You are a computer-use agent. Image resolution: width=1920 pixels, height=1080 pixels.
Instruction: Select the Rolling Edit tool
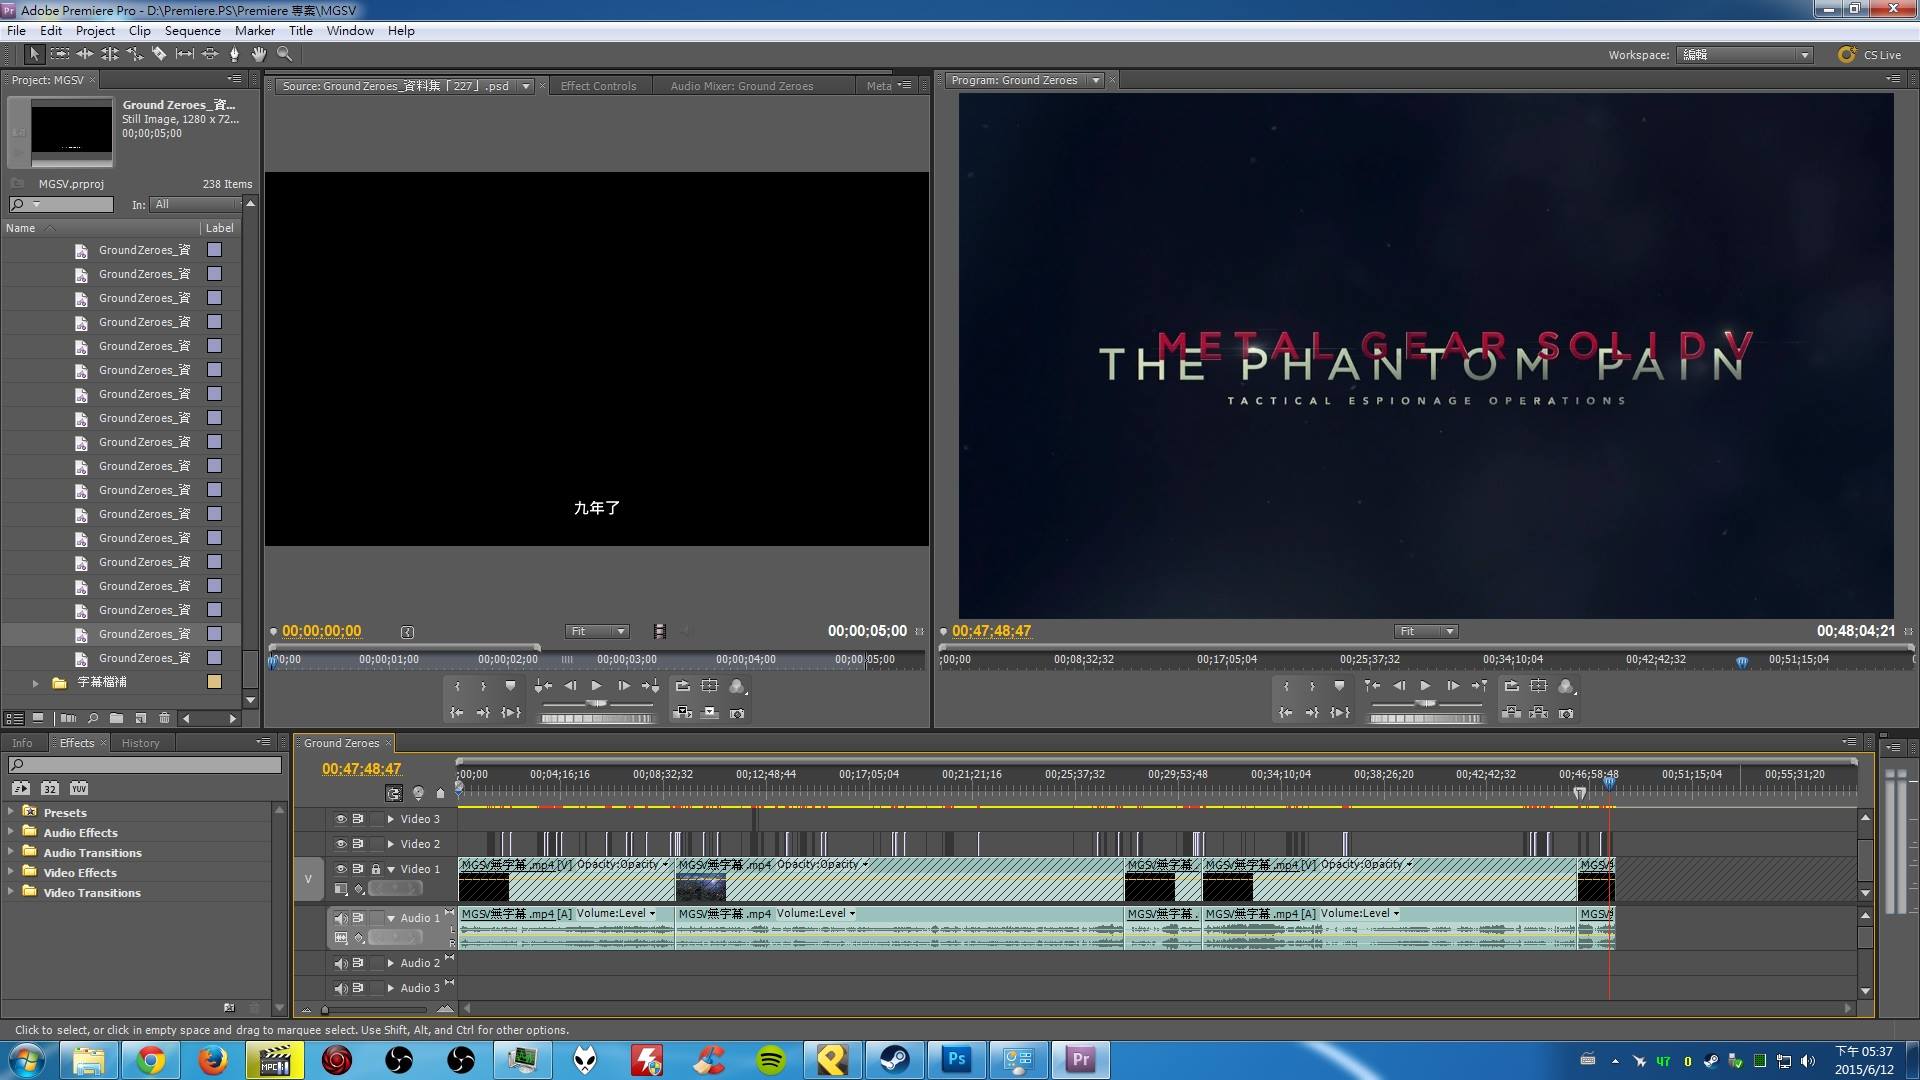click(110, 54)
